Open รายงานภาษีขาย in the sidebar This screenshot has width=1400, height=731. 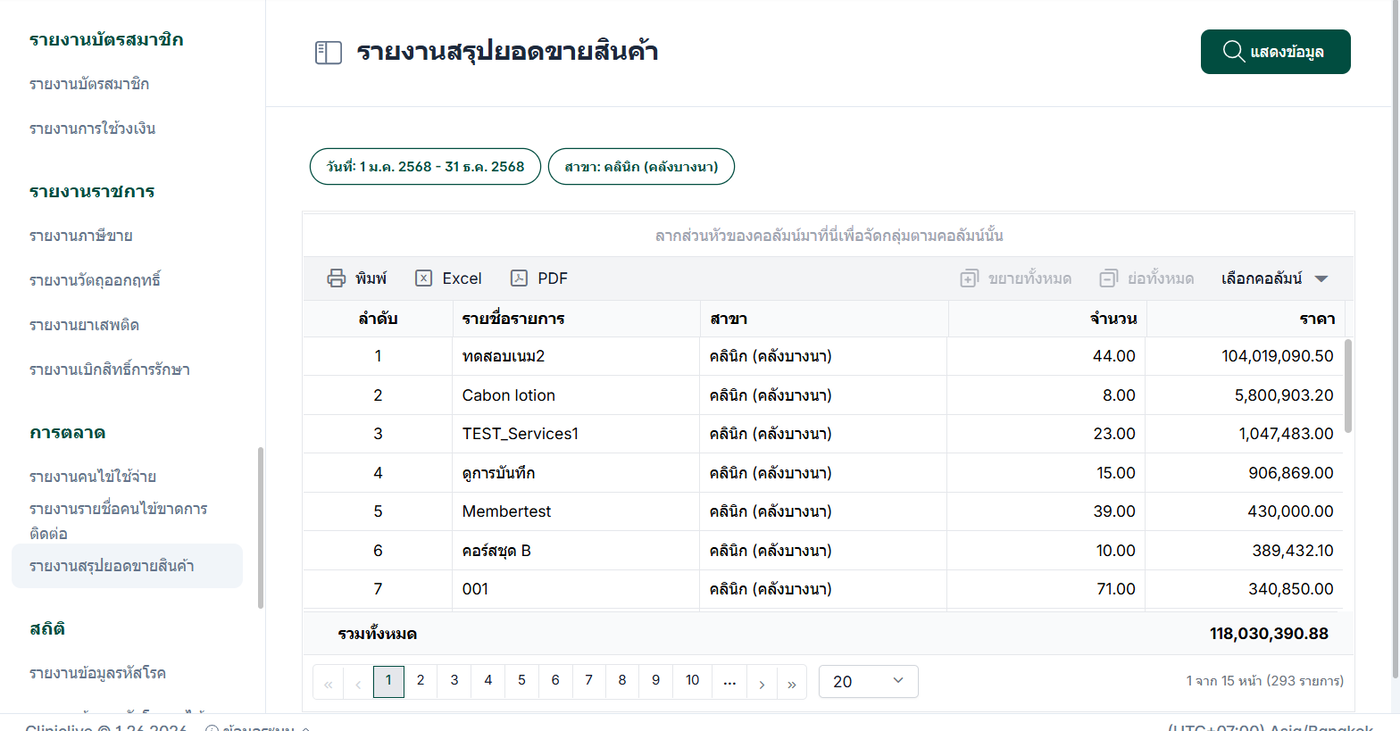pos(81,236)
